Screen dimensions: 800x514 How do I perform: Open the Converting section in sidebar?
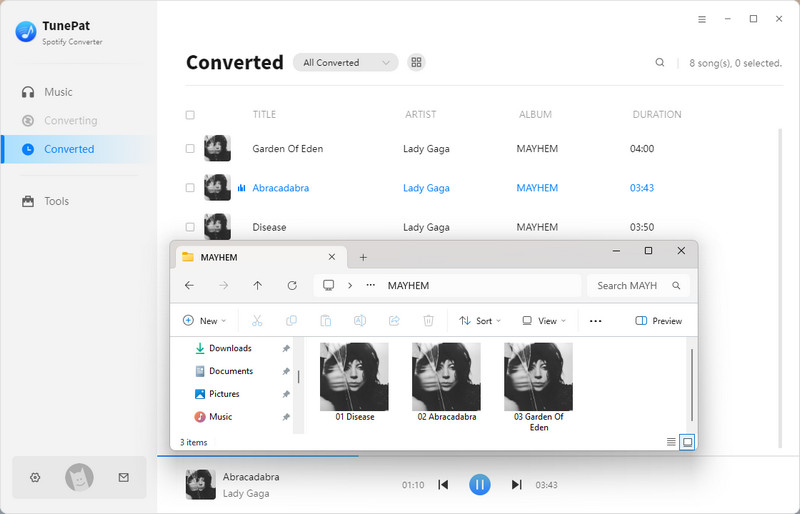(59, 120)
